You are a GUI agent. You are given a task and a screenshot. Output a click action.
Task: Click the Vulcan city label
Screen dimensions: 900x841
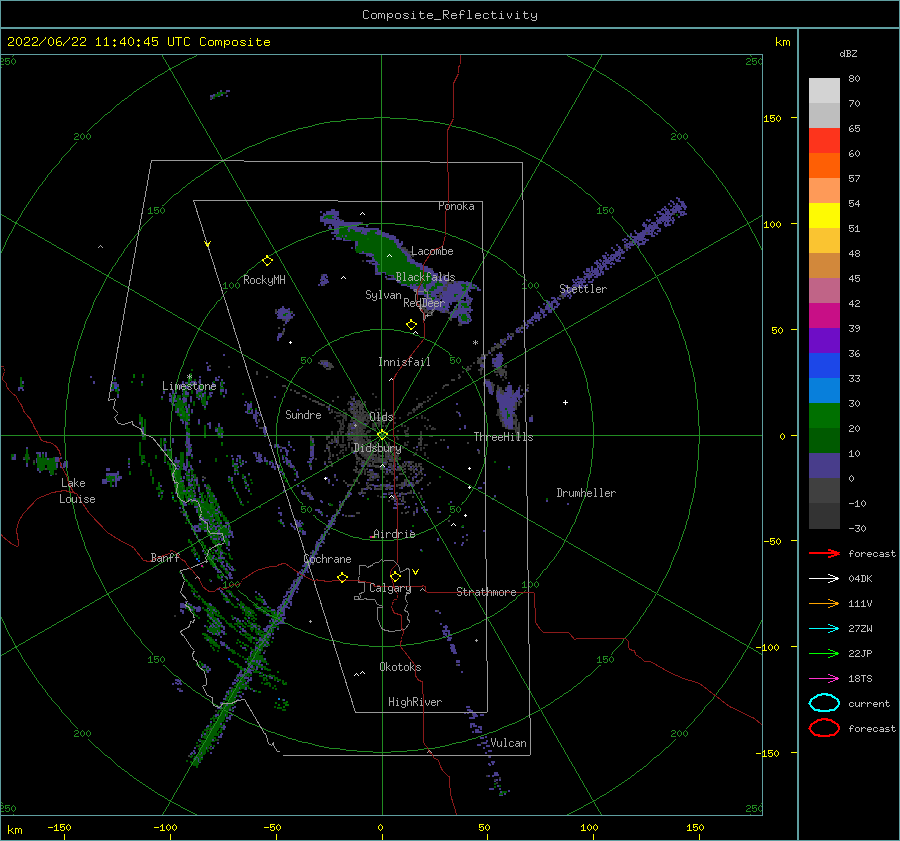pyautogui.click(x=508, y=743)
